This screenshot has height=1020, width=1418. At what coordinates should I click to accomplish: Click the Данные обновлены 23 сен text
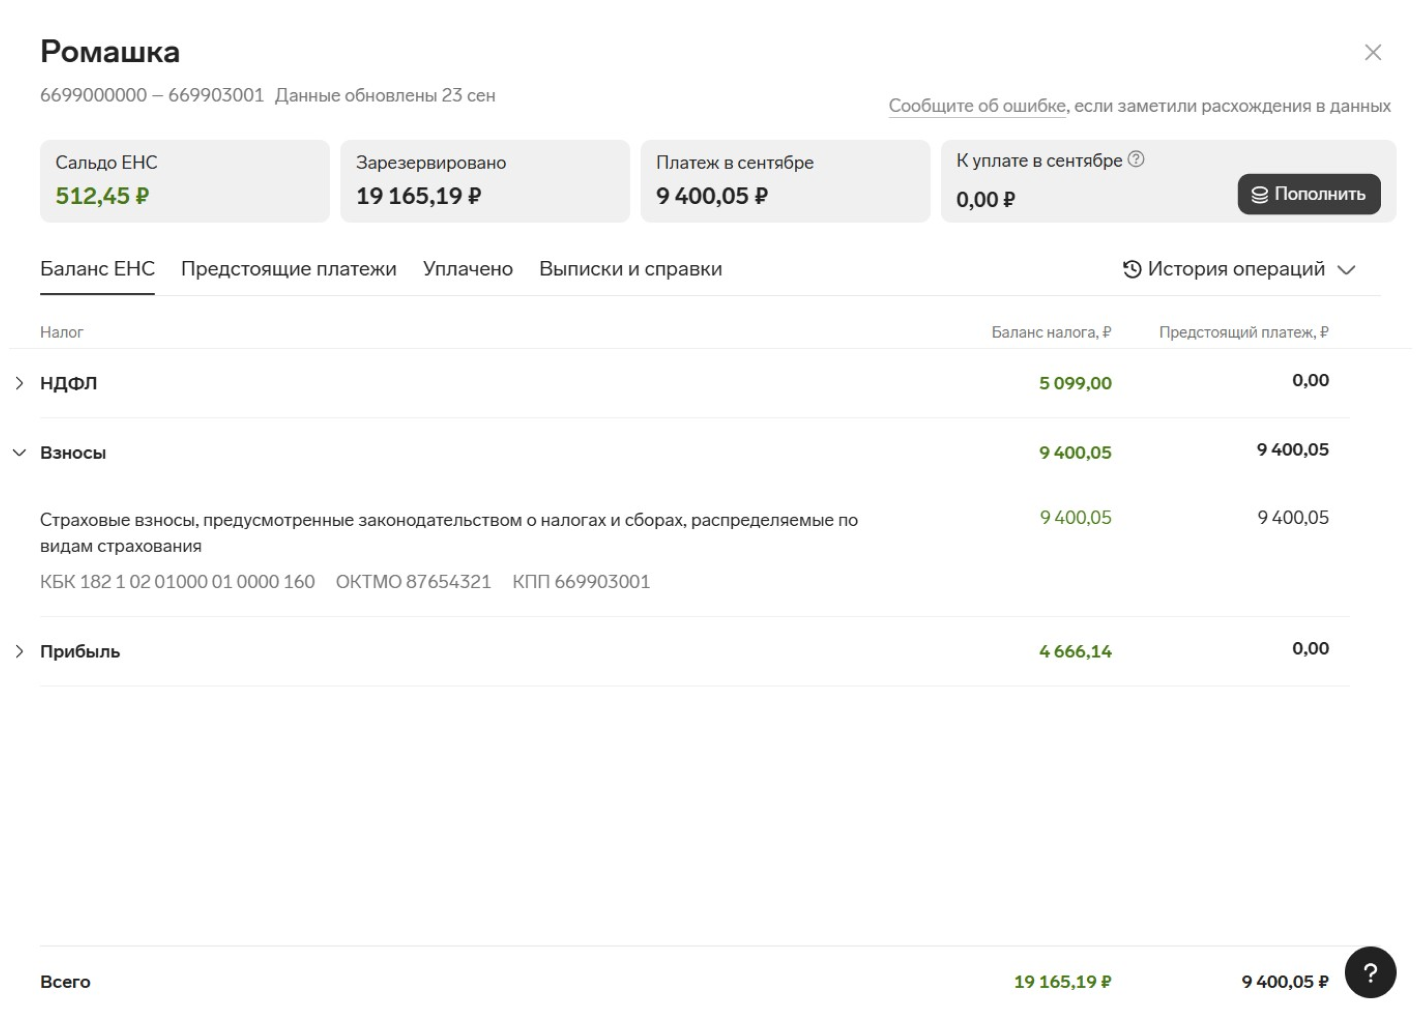tap(385, 96)
